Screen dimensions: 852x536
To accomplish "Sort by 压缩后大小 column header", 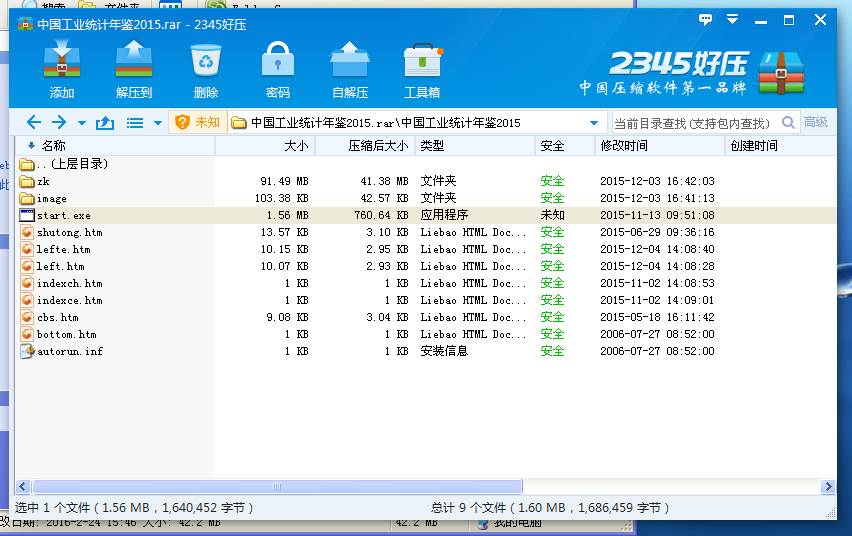I will coord(365,145).
